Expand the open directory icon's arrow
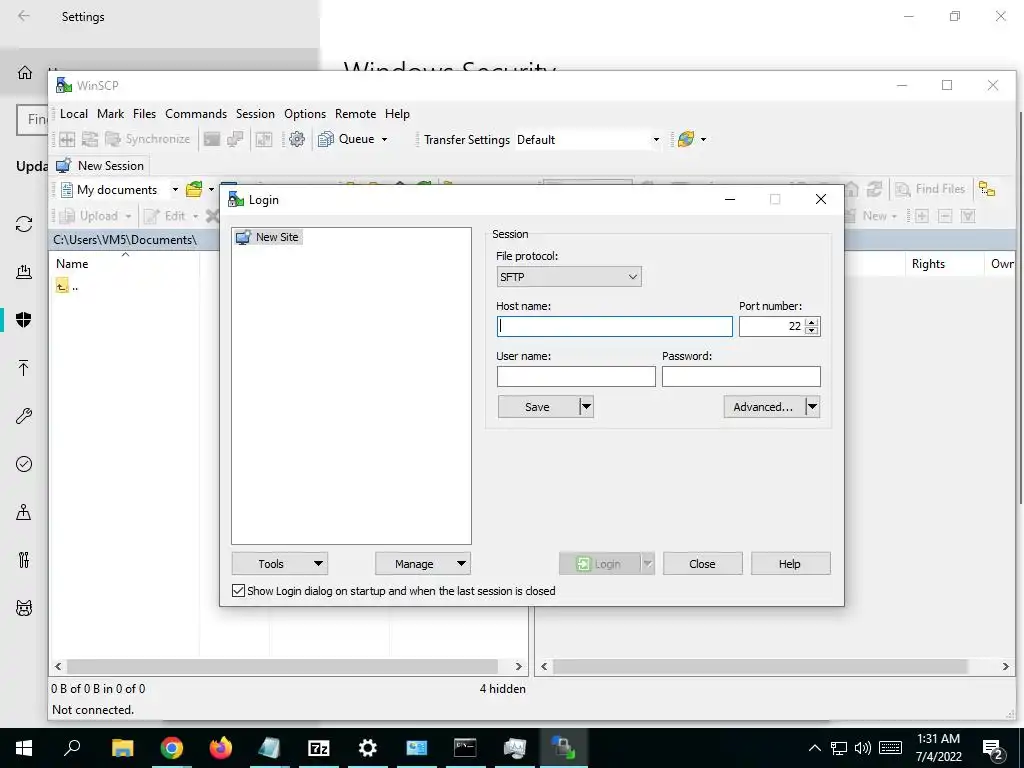The width and height of the screenshot is (1024, 768). (211, 189)
